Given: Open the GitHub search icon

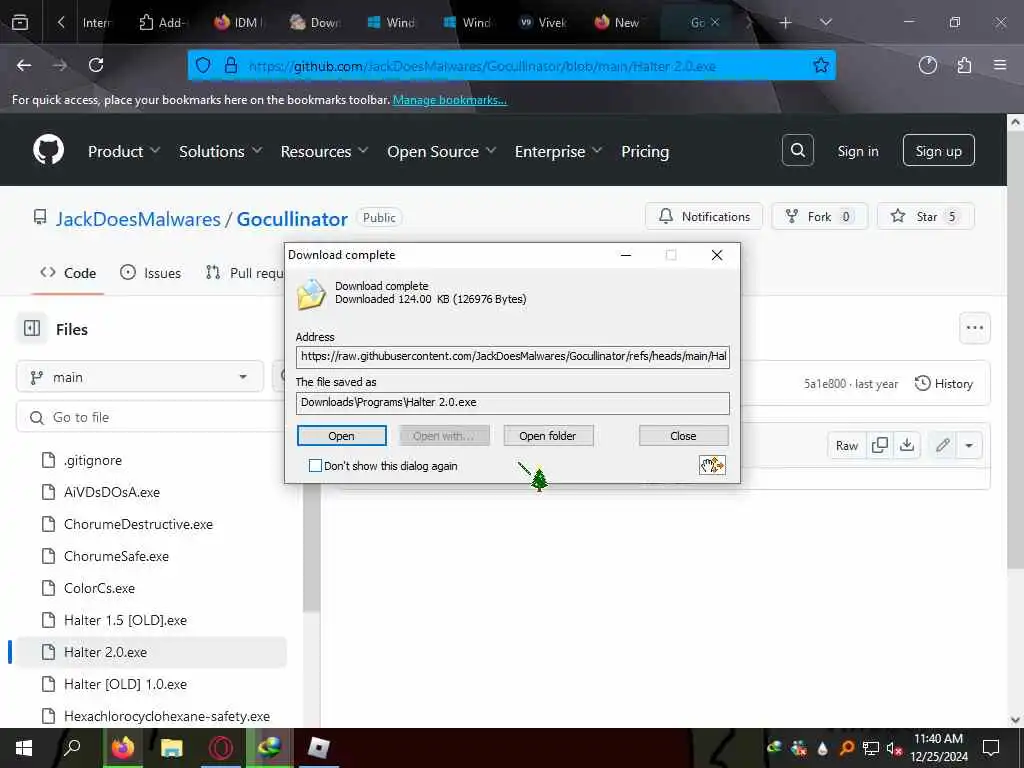Looking at the screenshot, I should [797, 150].
